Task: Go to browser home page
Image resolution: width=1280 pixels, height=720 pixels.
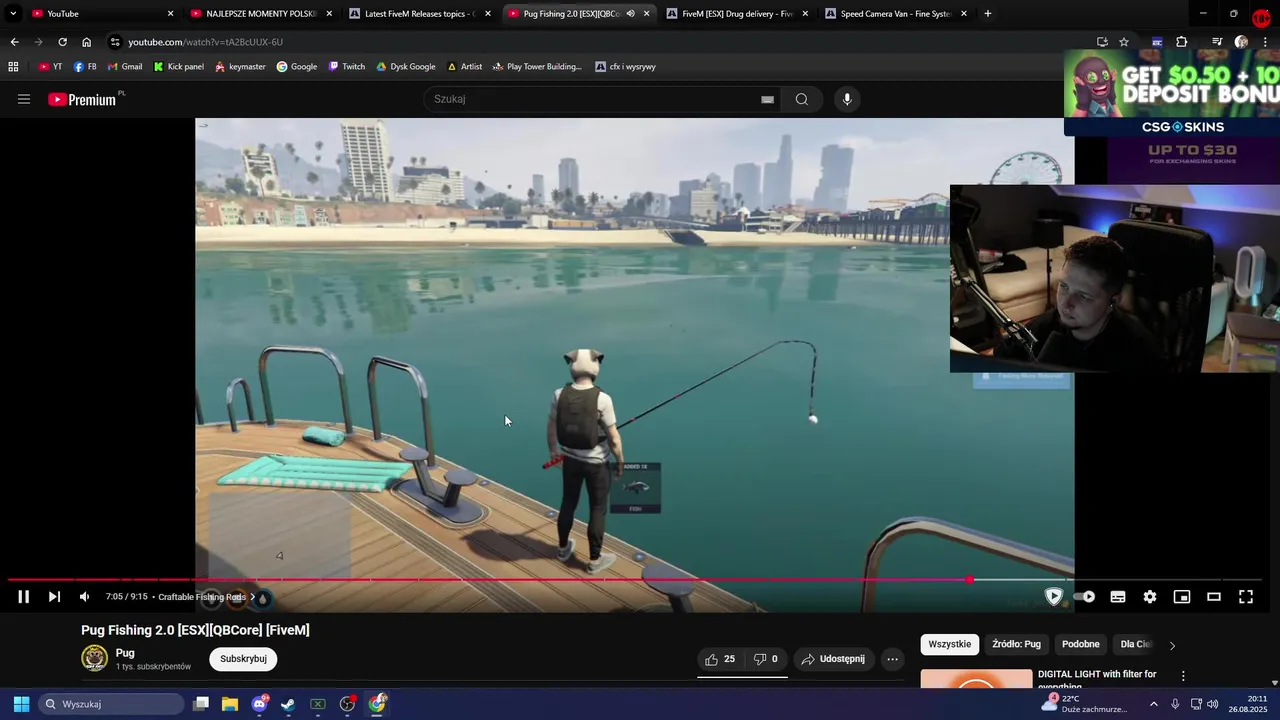Action: click(86, 42)
